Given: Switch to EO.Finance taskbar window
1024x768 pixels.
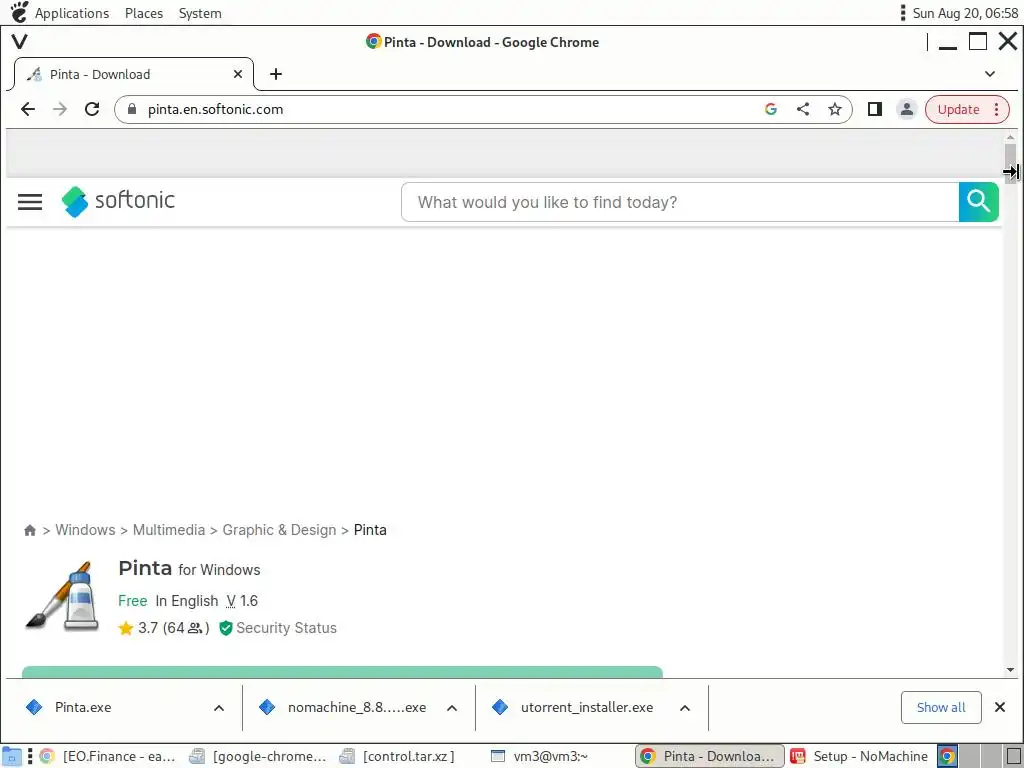Looking at the screenshot, I should pos(108,756).
